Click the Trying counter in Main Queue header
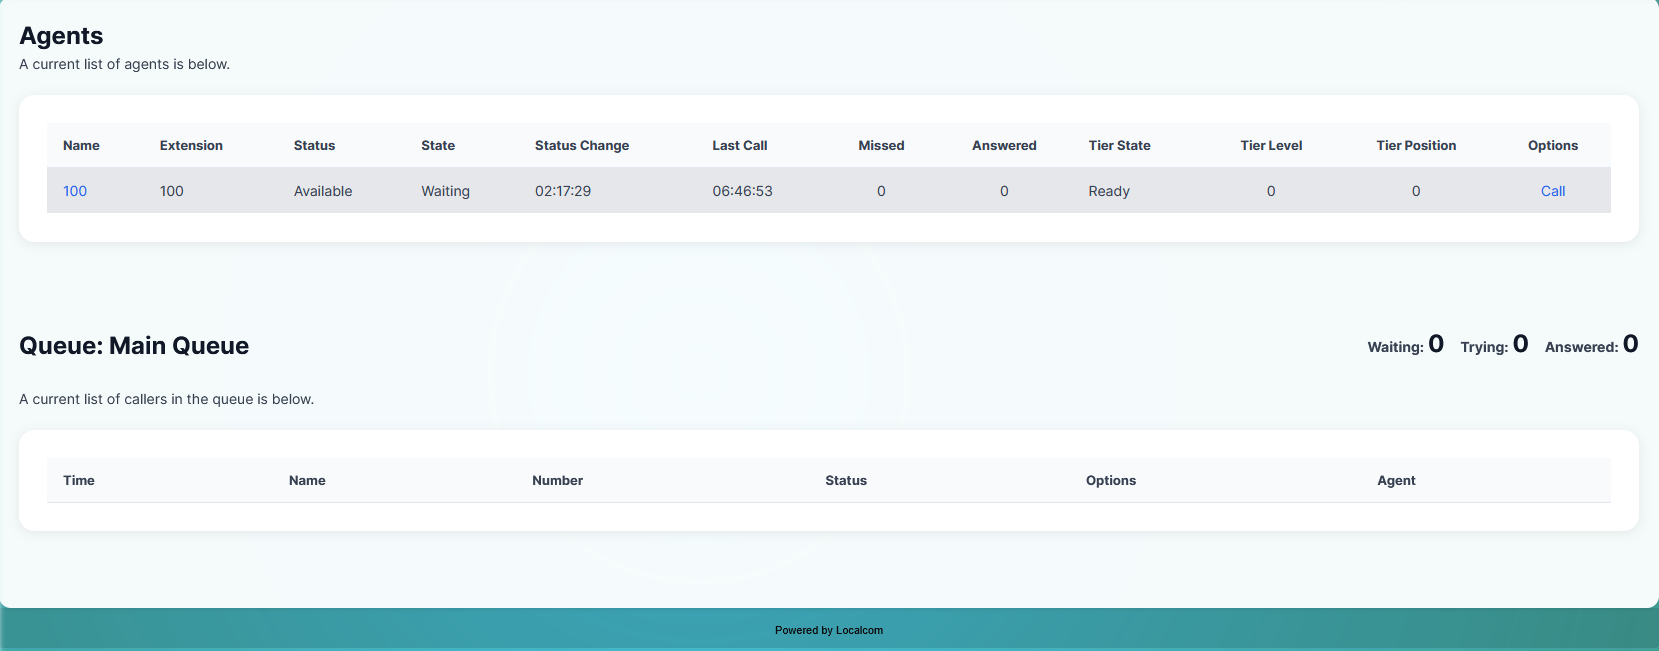The width and height of the screenshot is (1659, 651). pyautogui.click(x=1494, y=345)
